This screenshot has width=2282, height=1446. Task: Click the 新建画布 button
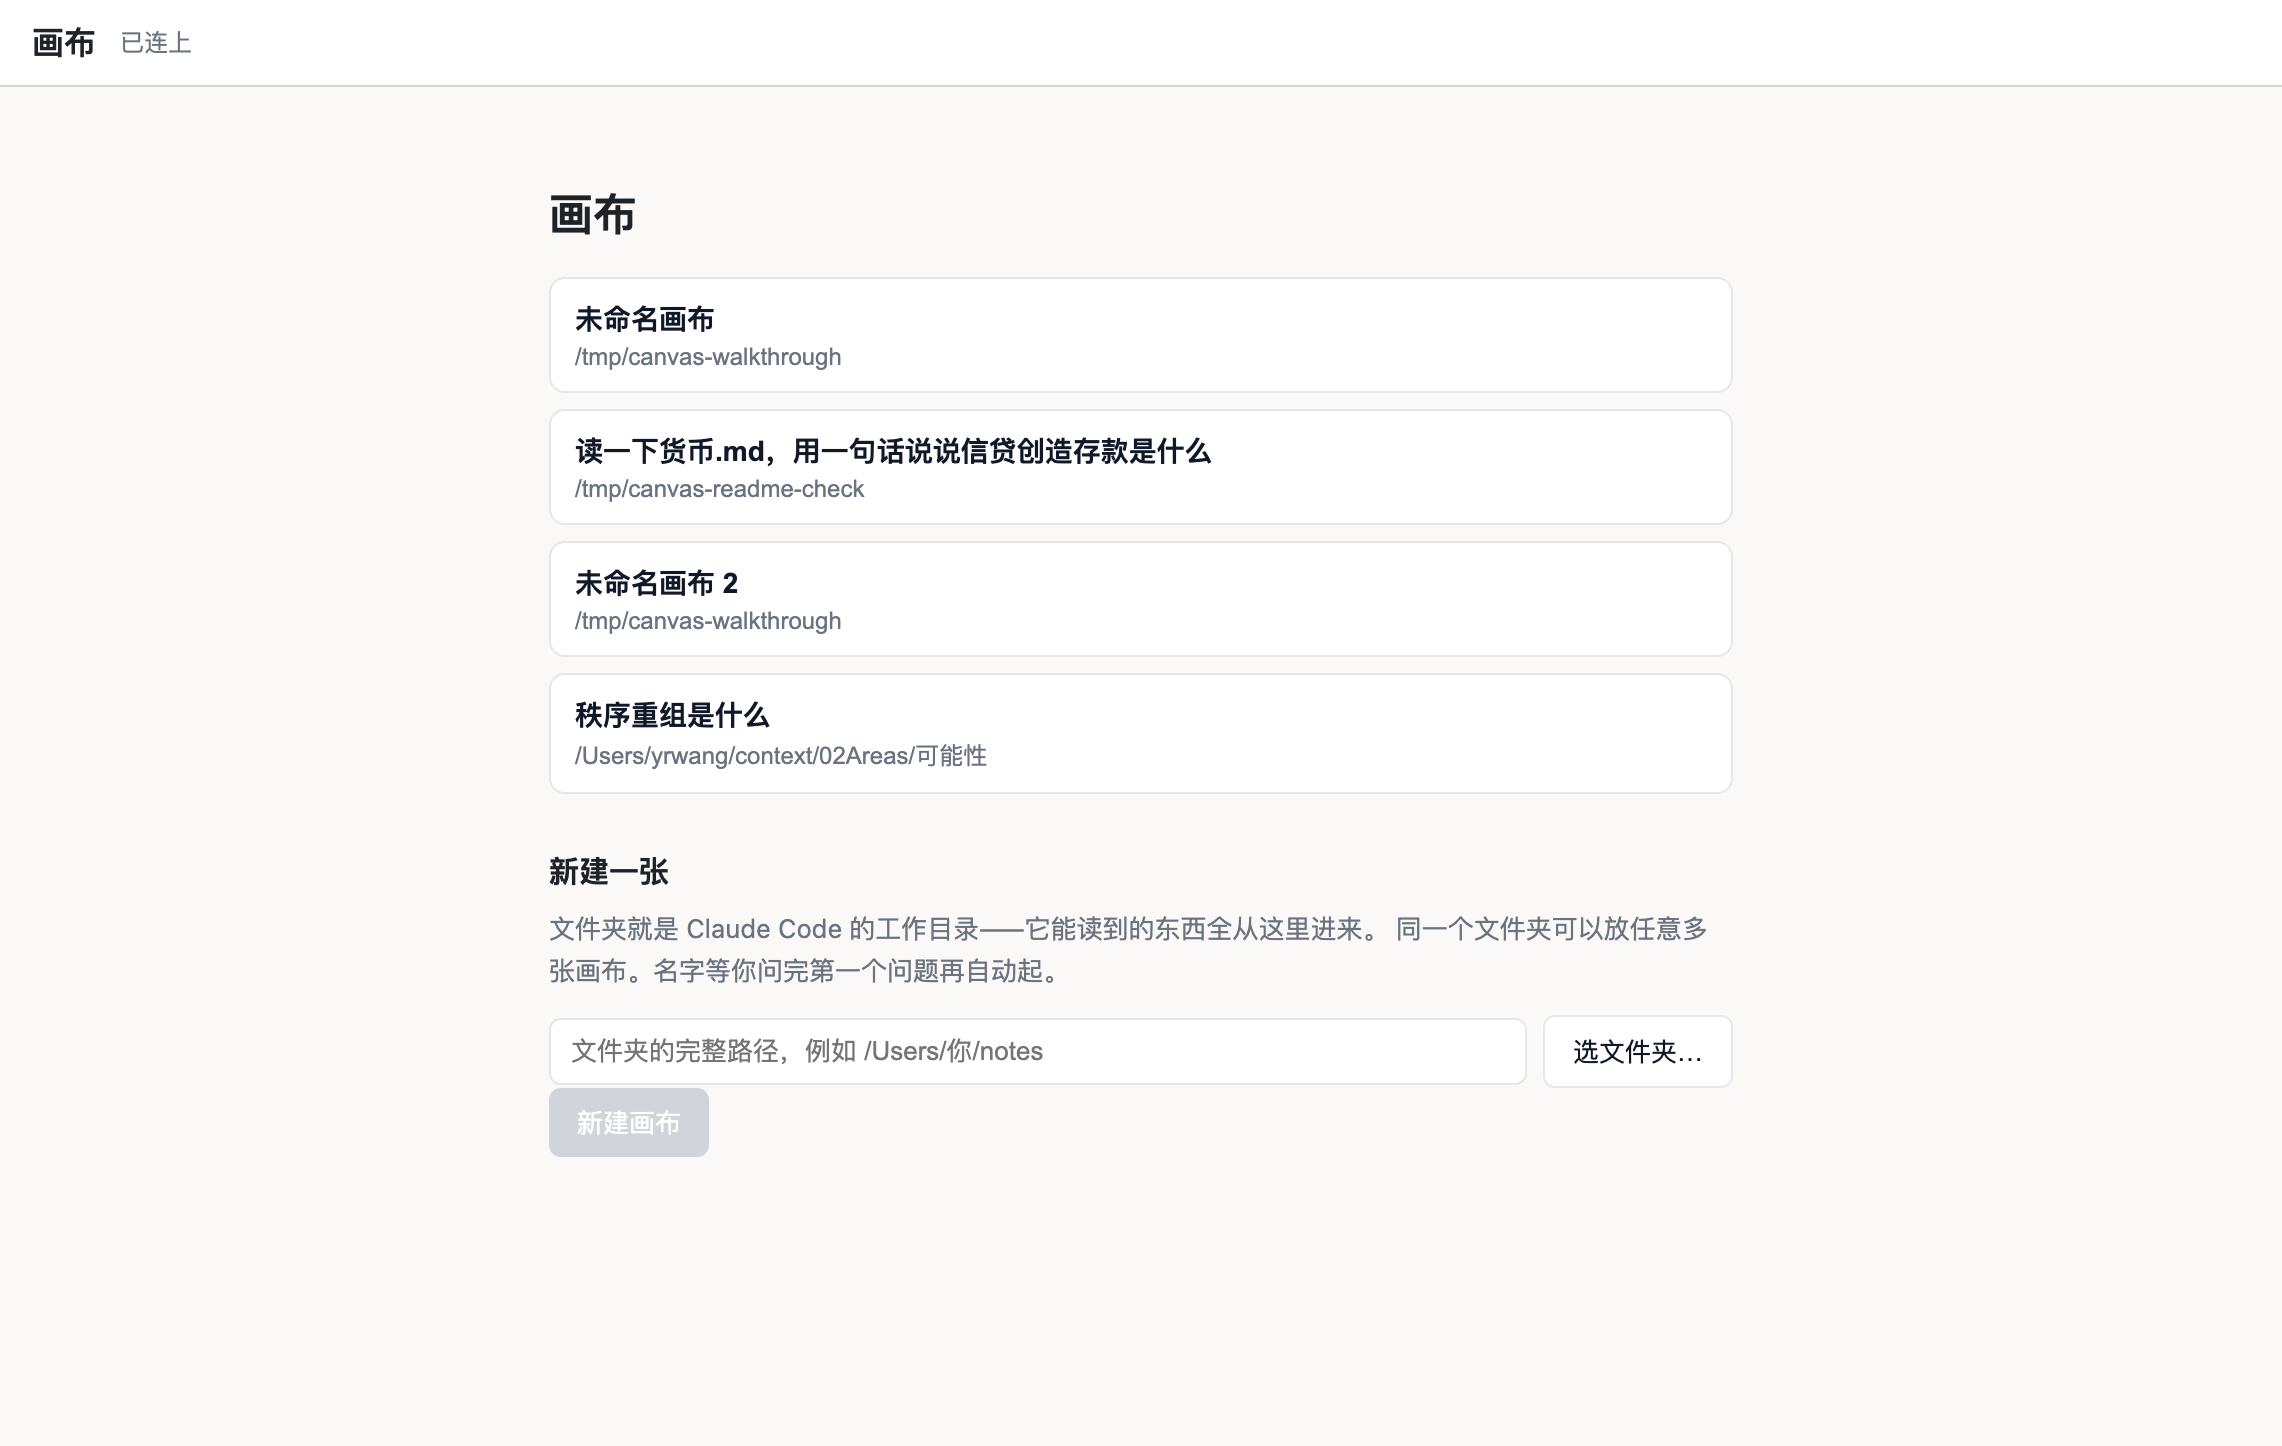[628, 1122]
